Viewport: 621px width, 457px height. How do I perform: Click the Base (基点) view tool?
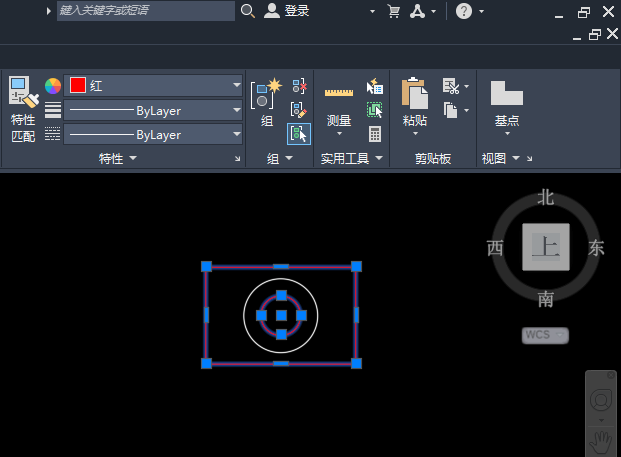coord(507,103)
